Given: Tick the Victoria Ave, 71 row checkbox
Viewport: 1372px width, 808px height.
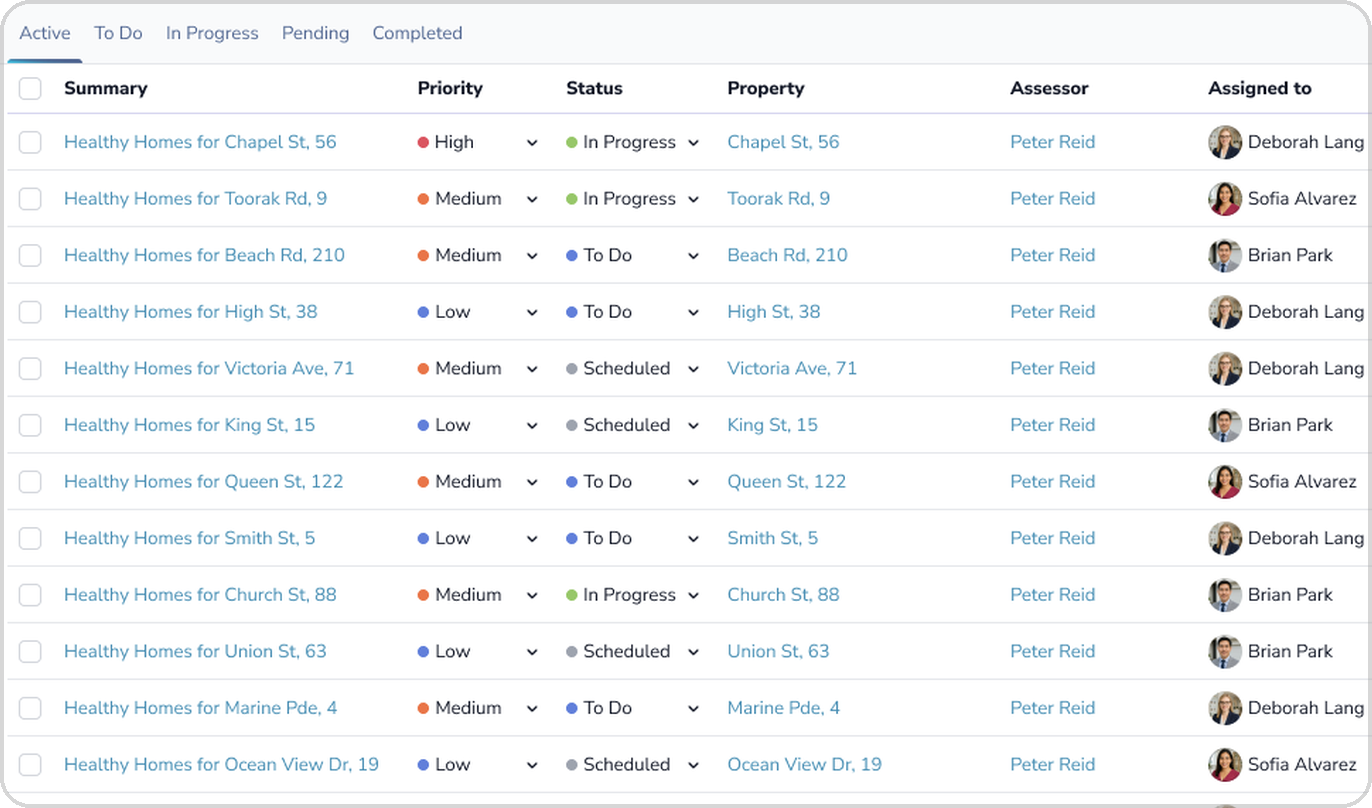Looking at the screenshot, I should click(x=30, y=368).
